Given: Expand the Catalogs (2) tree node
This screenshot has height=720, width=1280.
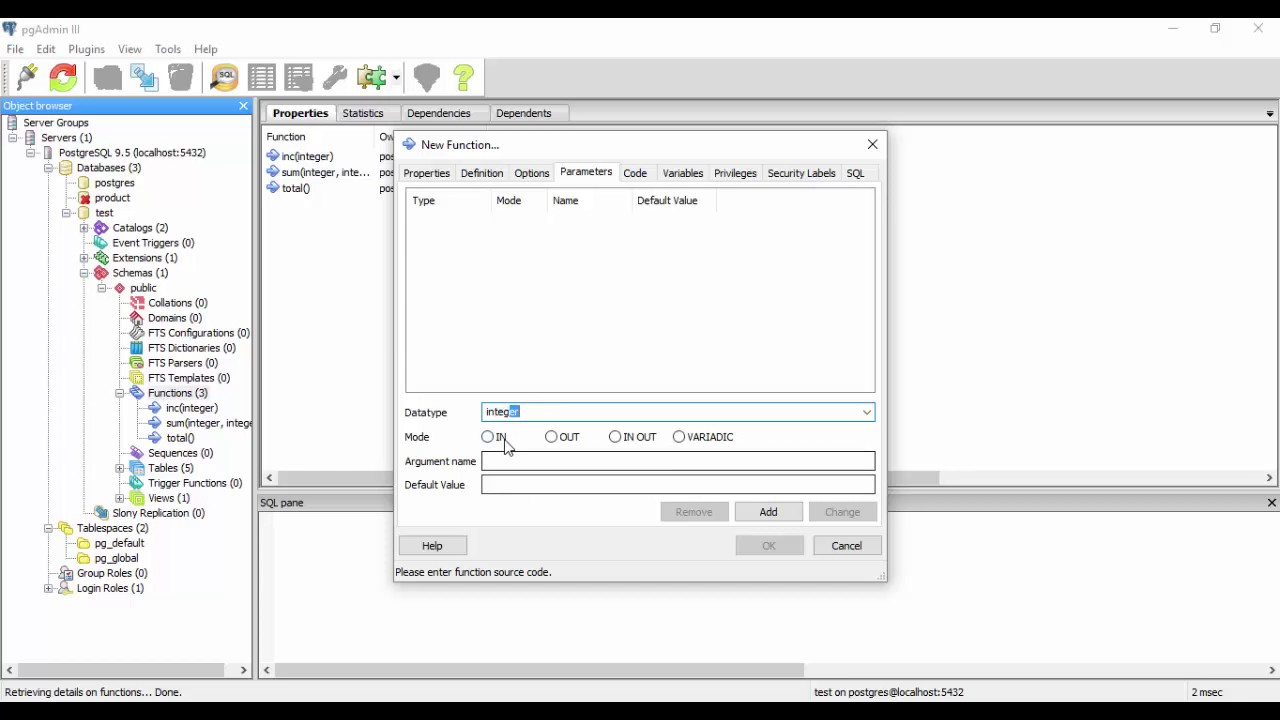Looking at the screenshot, I should click(x=84, y=228).
